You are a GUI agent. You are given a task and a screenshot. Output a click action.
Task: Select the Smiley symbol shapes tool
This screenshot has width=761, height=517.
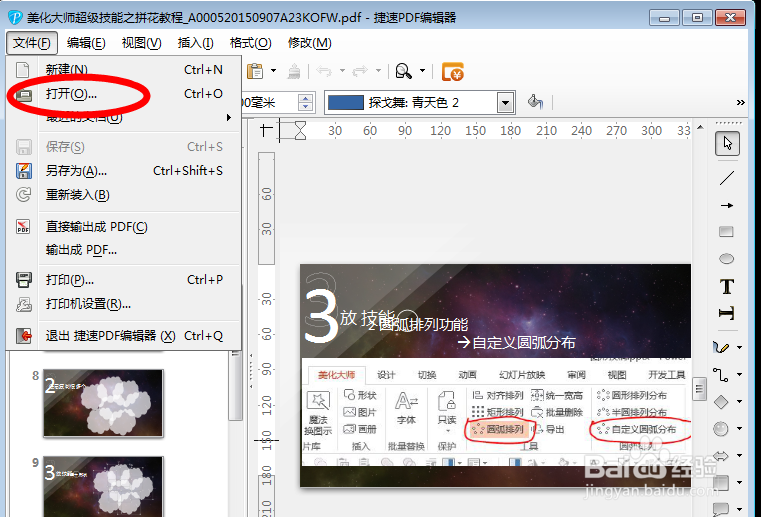[721, 428]
